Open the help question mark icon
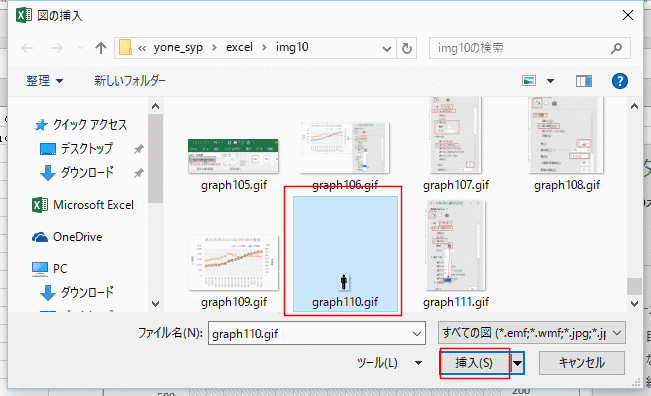 [619, 81]
